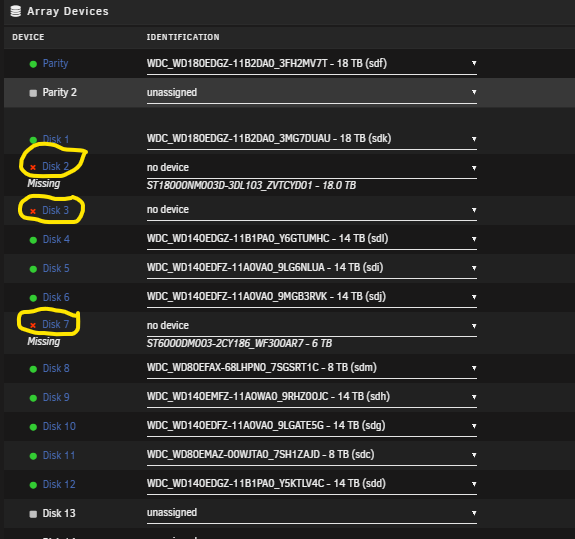
Task: Click the green status dot for Disk 9
Action: [33, 398]
